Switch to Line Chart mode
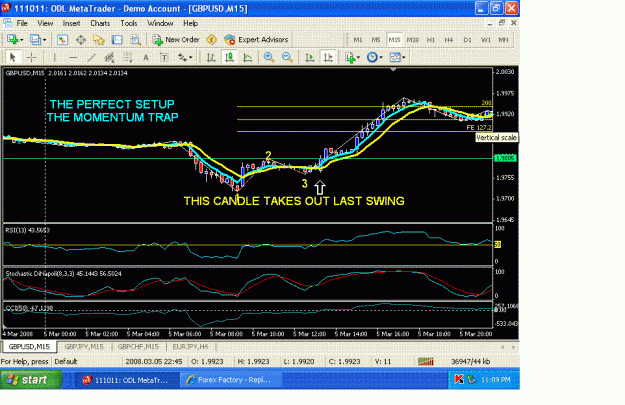The height and width of the screenshot is (405, 625). (248, 57)
